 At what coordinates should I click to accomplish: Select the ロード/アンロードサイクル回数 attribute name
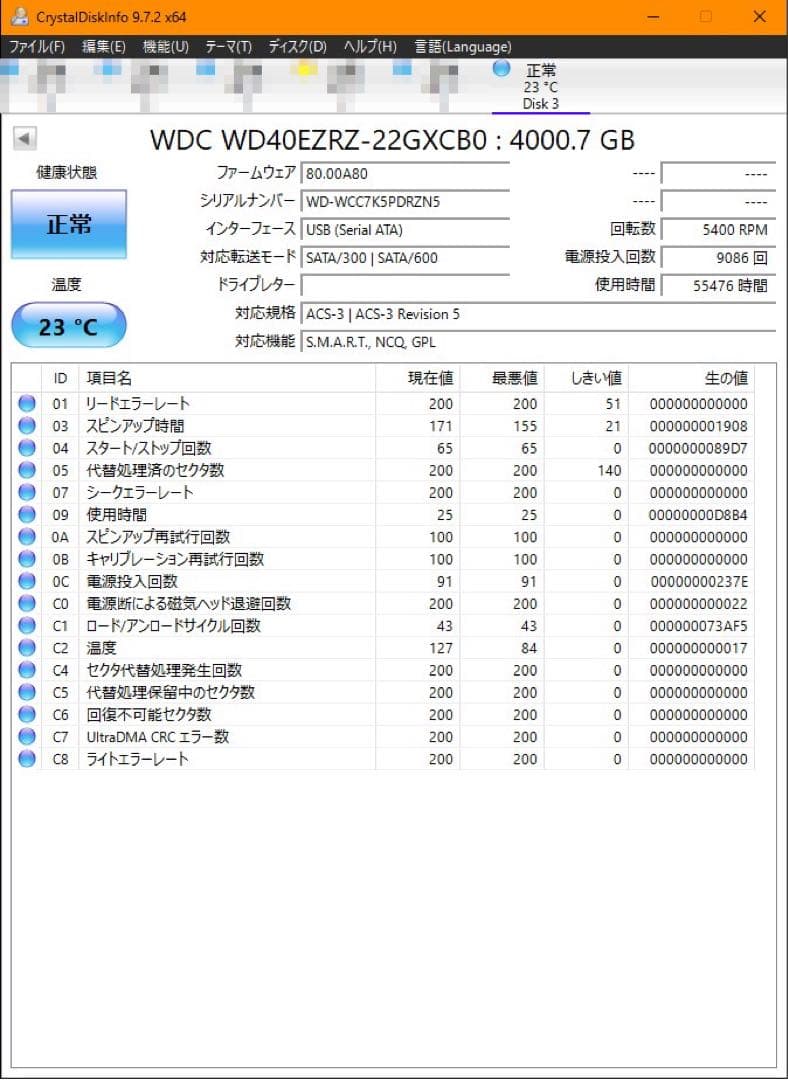174,625
